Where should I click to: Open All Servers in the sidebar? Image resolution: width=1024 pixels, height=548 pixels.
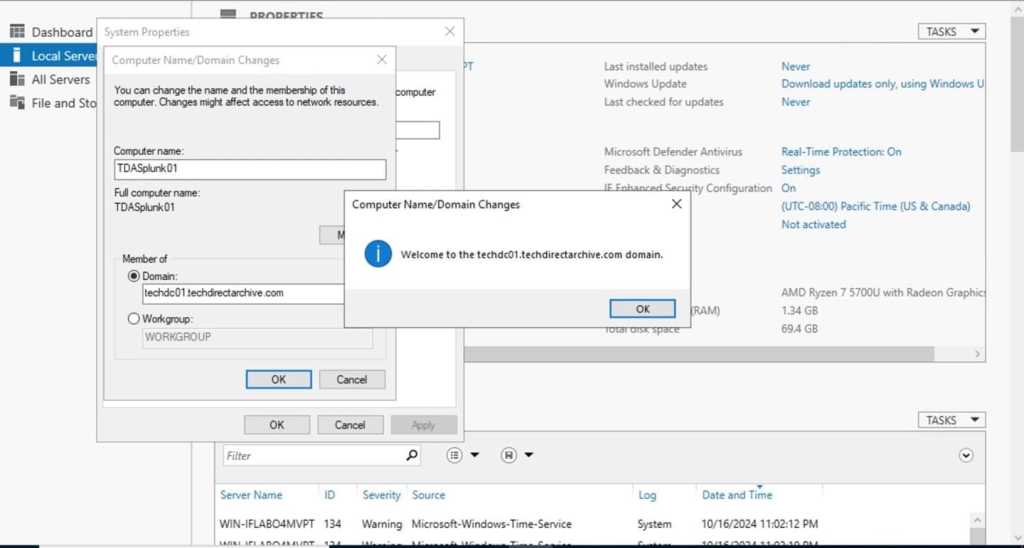[x=61, y=79]
